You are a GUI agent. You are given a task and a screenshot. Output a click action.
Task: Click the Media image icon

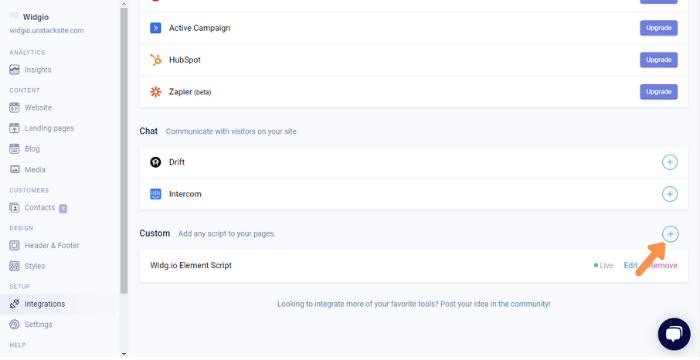pyautogui.click(x=14, y=170)
